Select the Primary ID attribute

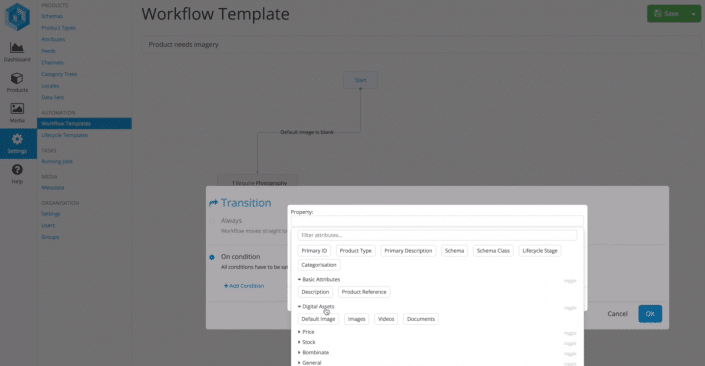(314, 251)
